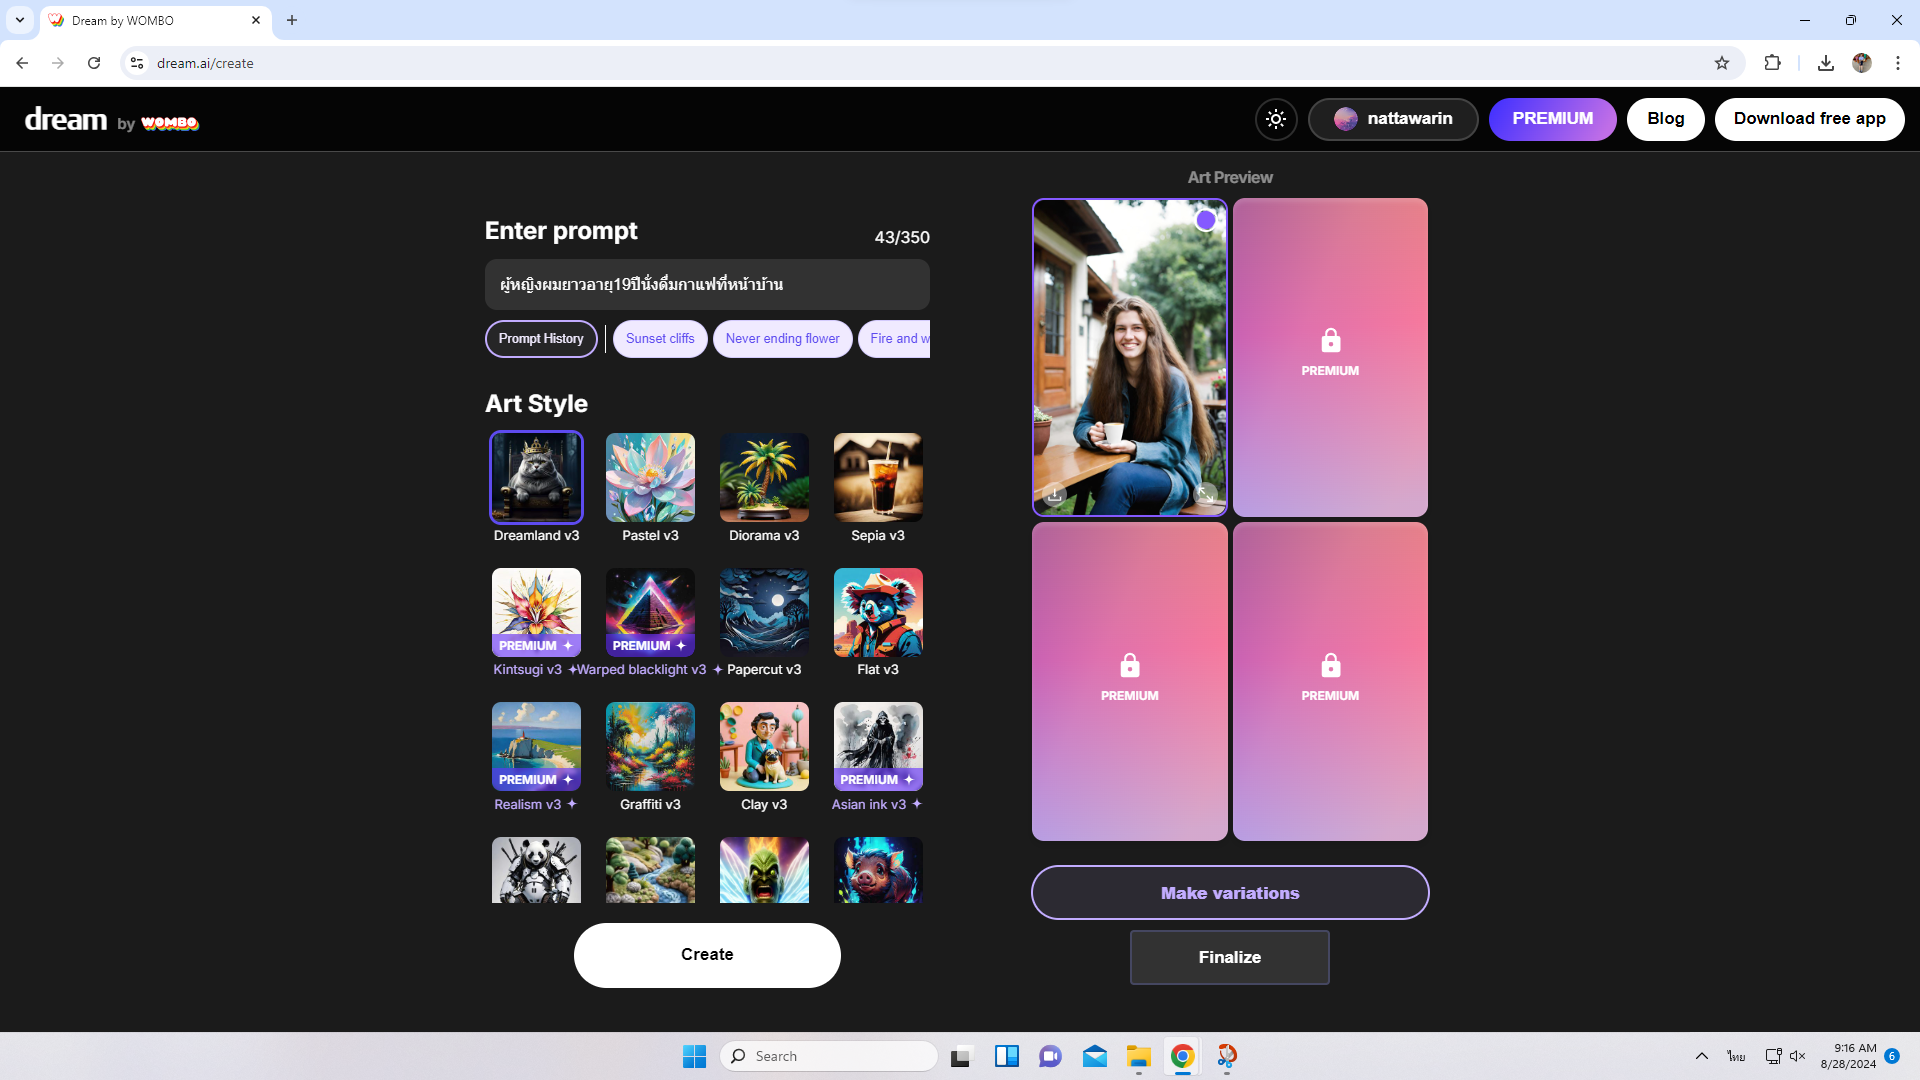Toggle the light/dark theme sun icon
This screenshot has height=1080, width=1920.
[1276, 119]
